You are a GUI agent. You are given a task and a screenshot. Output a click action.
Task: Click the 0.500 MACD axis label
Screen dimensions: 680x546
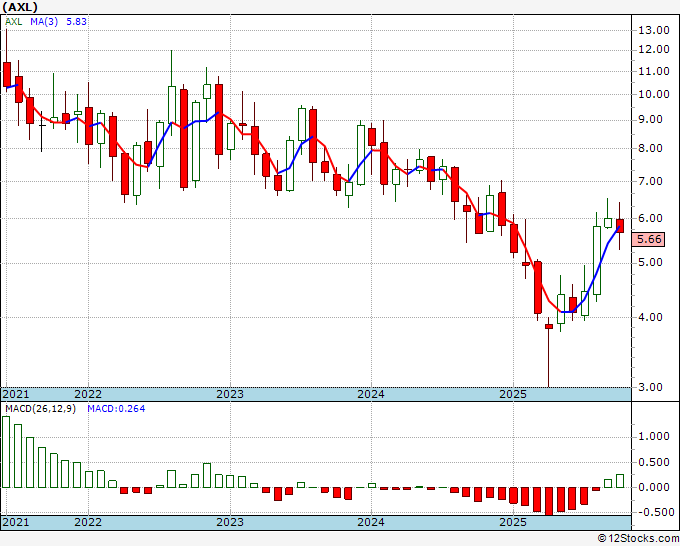tap(654, 462)
